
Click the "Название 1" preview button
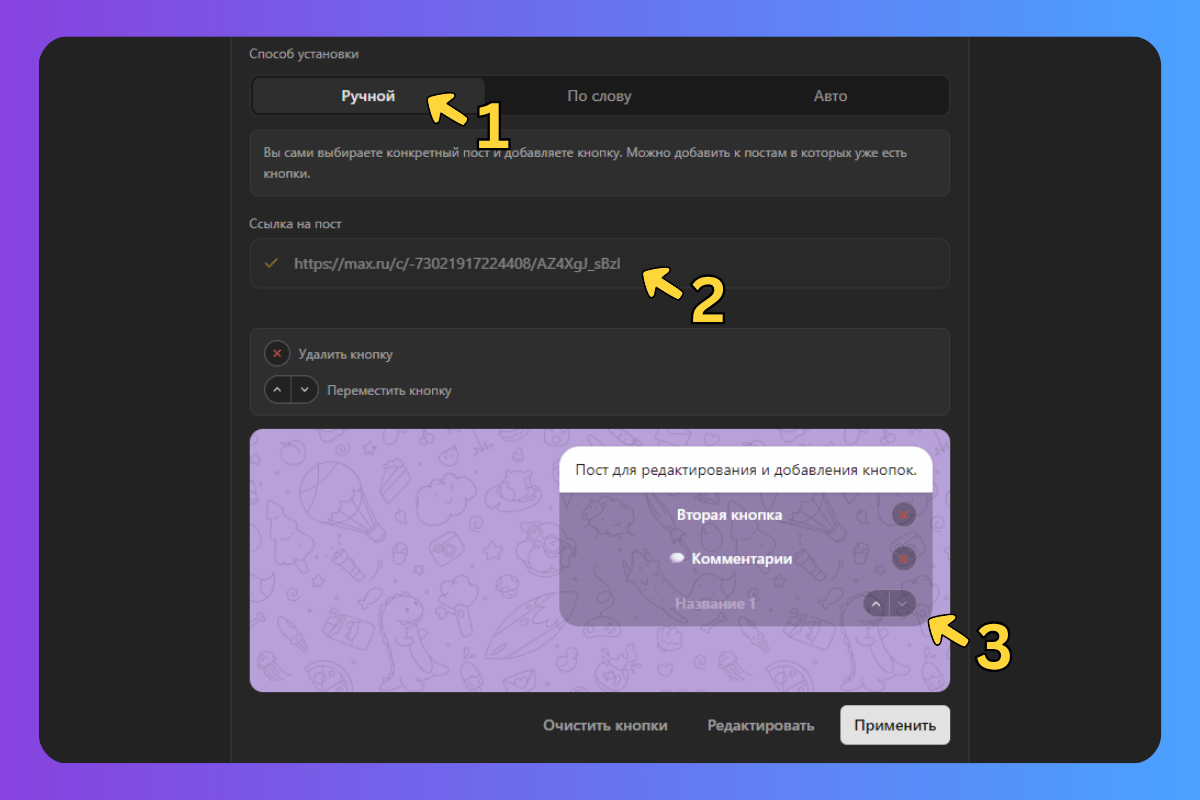pos(715,603)
